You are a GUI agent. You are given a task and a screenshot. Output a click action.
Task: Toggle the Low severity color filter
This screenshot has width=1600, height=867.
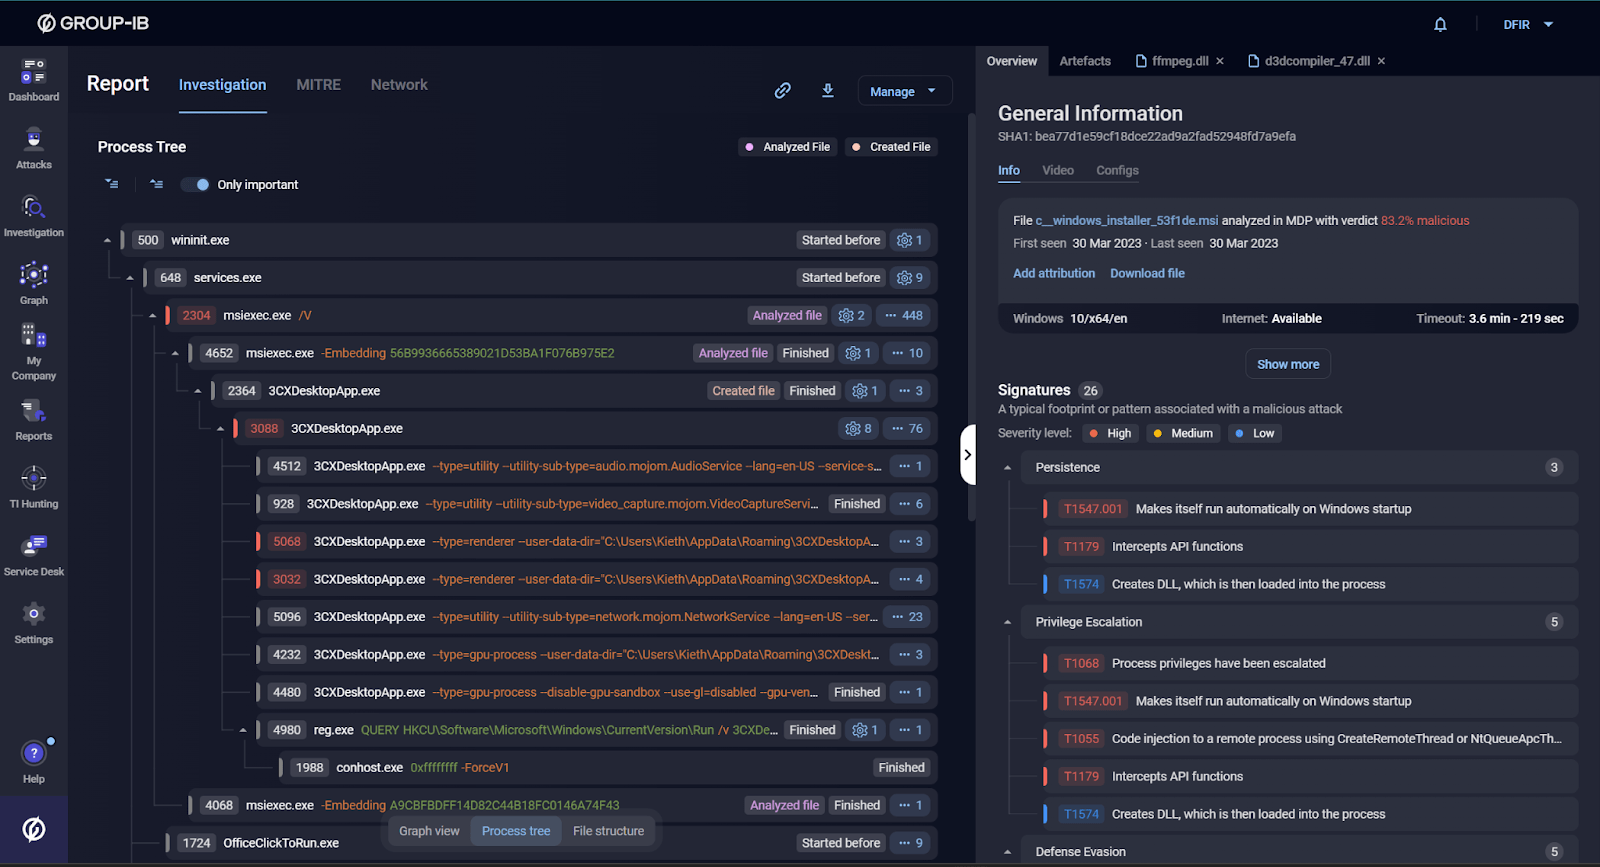[1254, 433]
